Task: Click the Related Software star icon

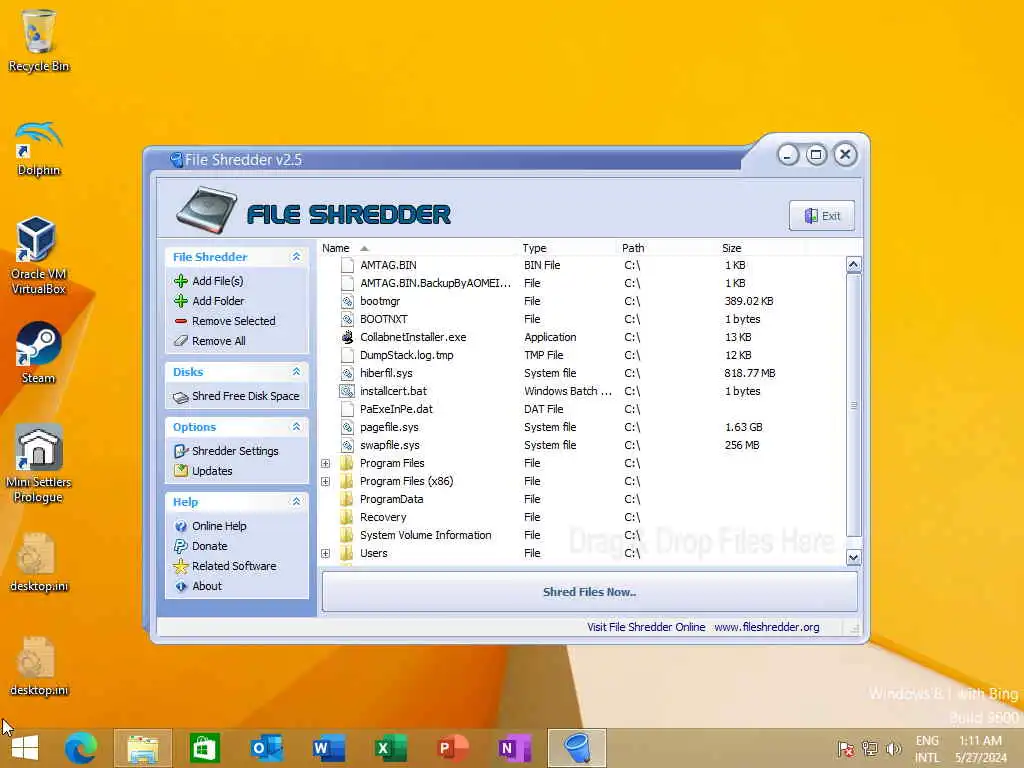Action: click(181, 566)
